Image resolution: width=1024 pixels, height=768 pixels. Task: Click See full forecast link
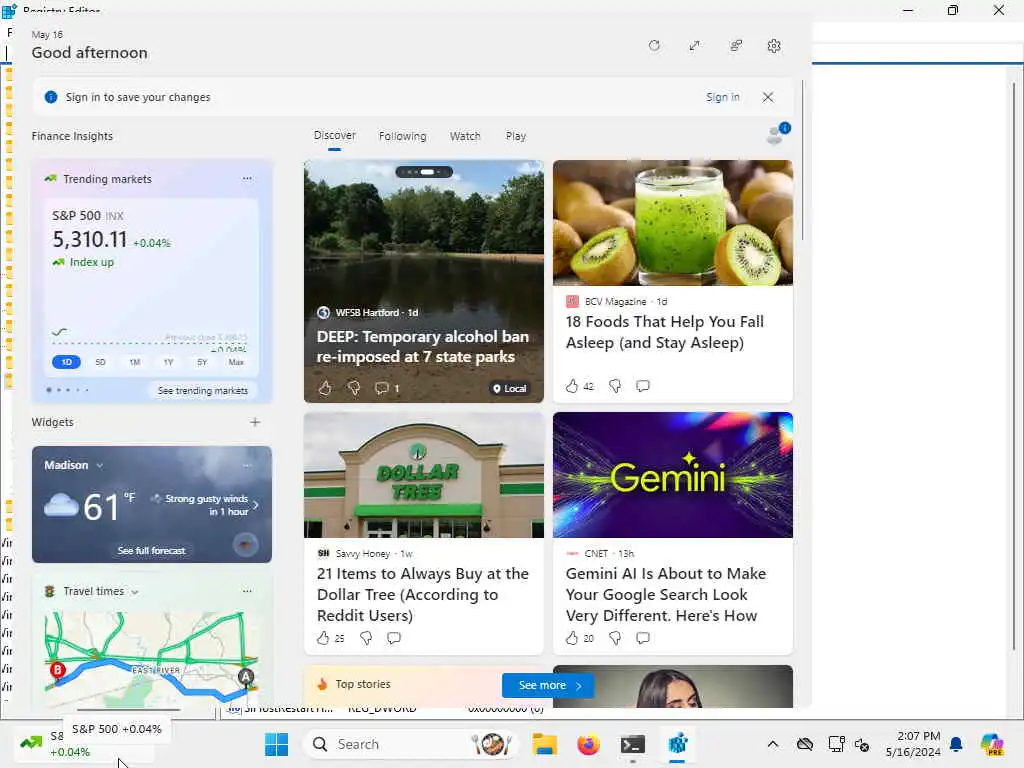(152, 551)
